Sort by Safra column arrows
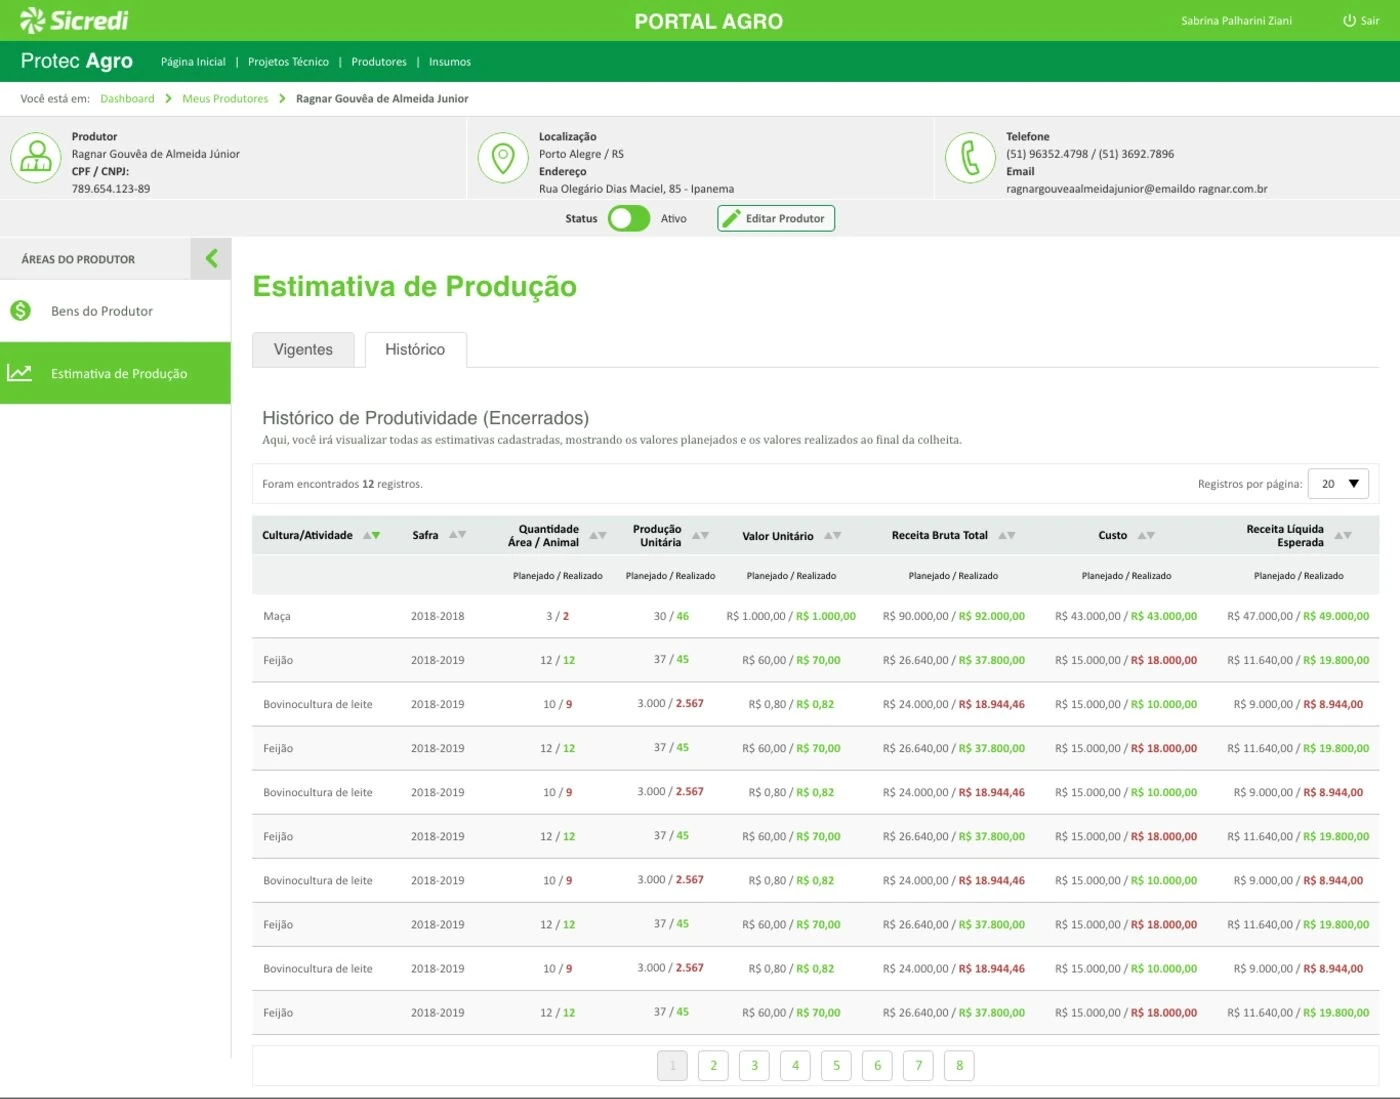1400x1099 pixels. (458, 535)
